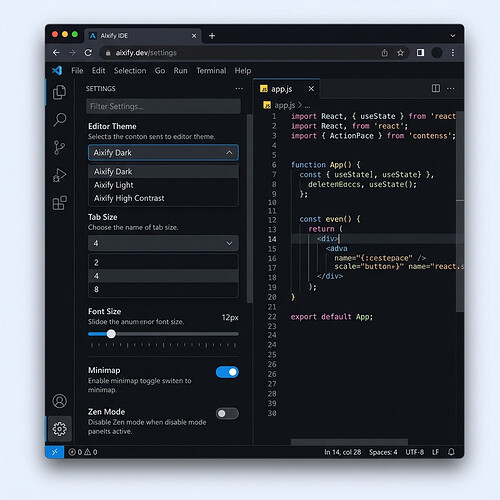The width and height of the screenshot is (500, 500).
Task: Open the Explorer files icon in activity bar
Action: pyautogui.click(x=59, y=92)
